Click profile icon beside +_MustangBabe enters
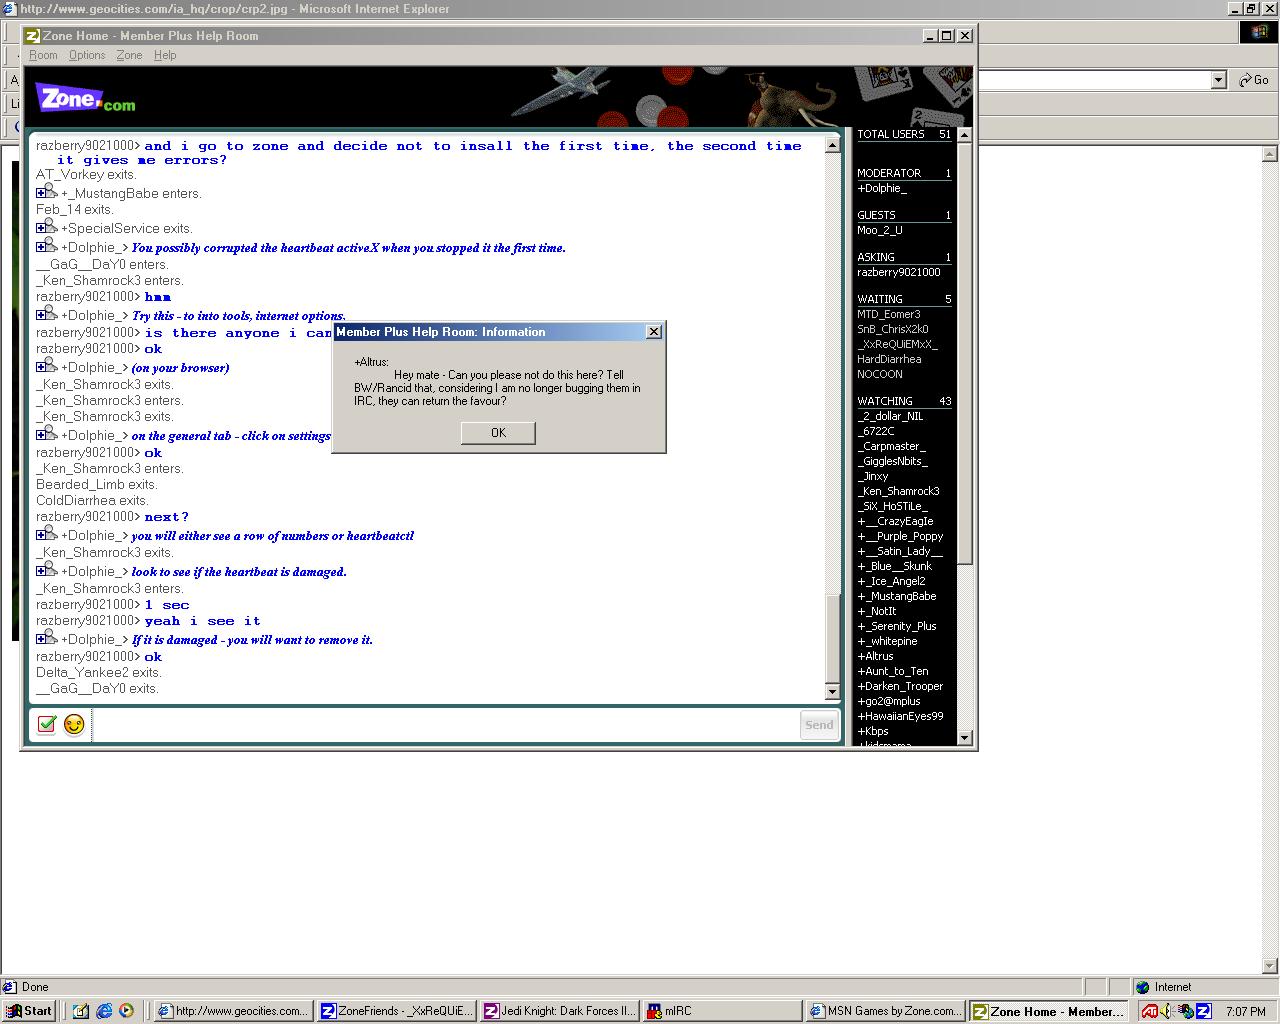Image resolution: width=1280 pixels, height=1024 pixels. (47, 192)
